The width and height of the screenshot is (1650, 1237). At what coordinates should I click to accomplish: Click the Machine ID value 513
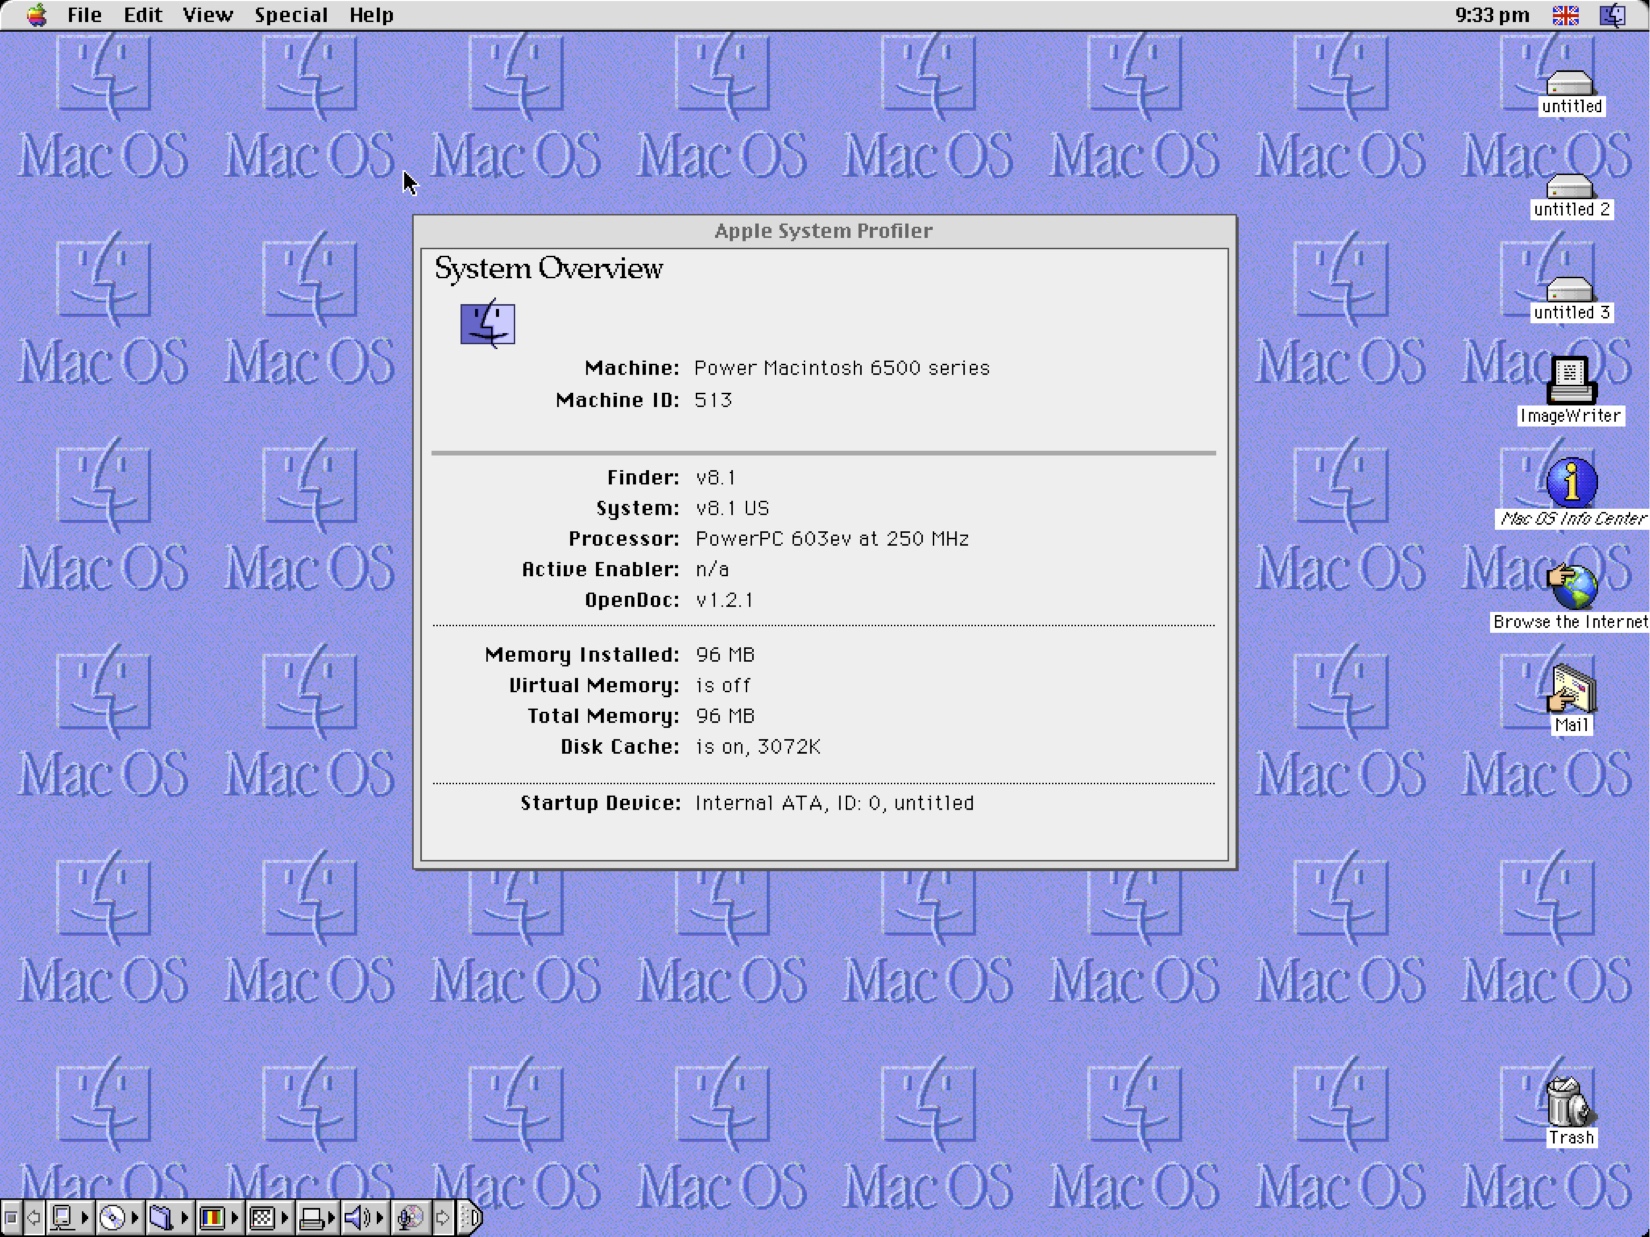click(713, 400)
